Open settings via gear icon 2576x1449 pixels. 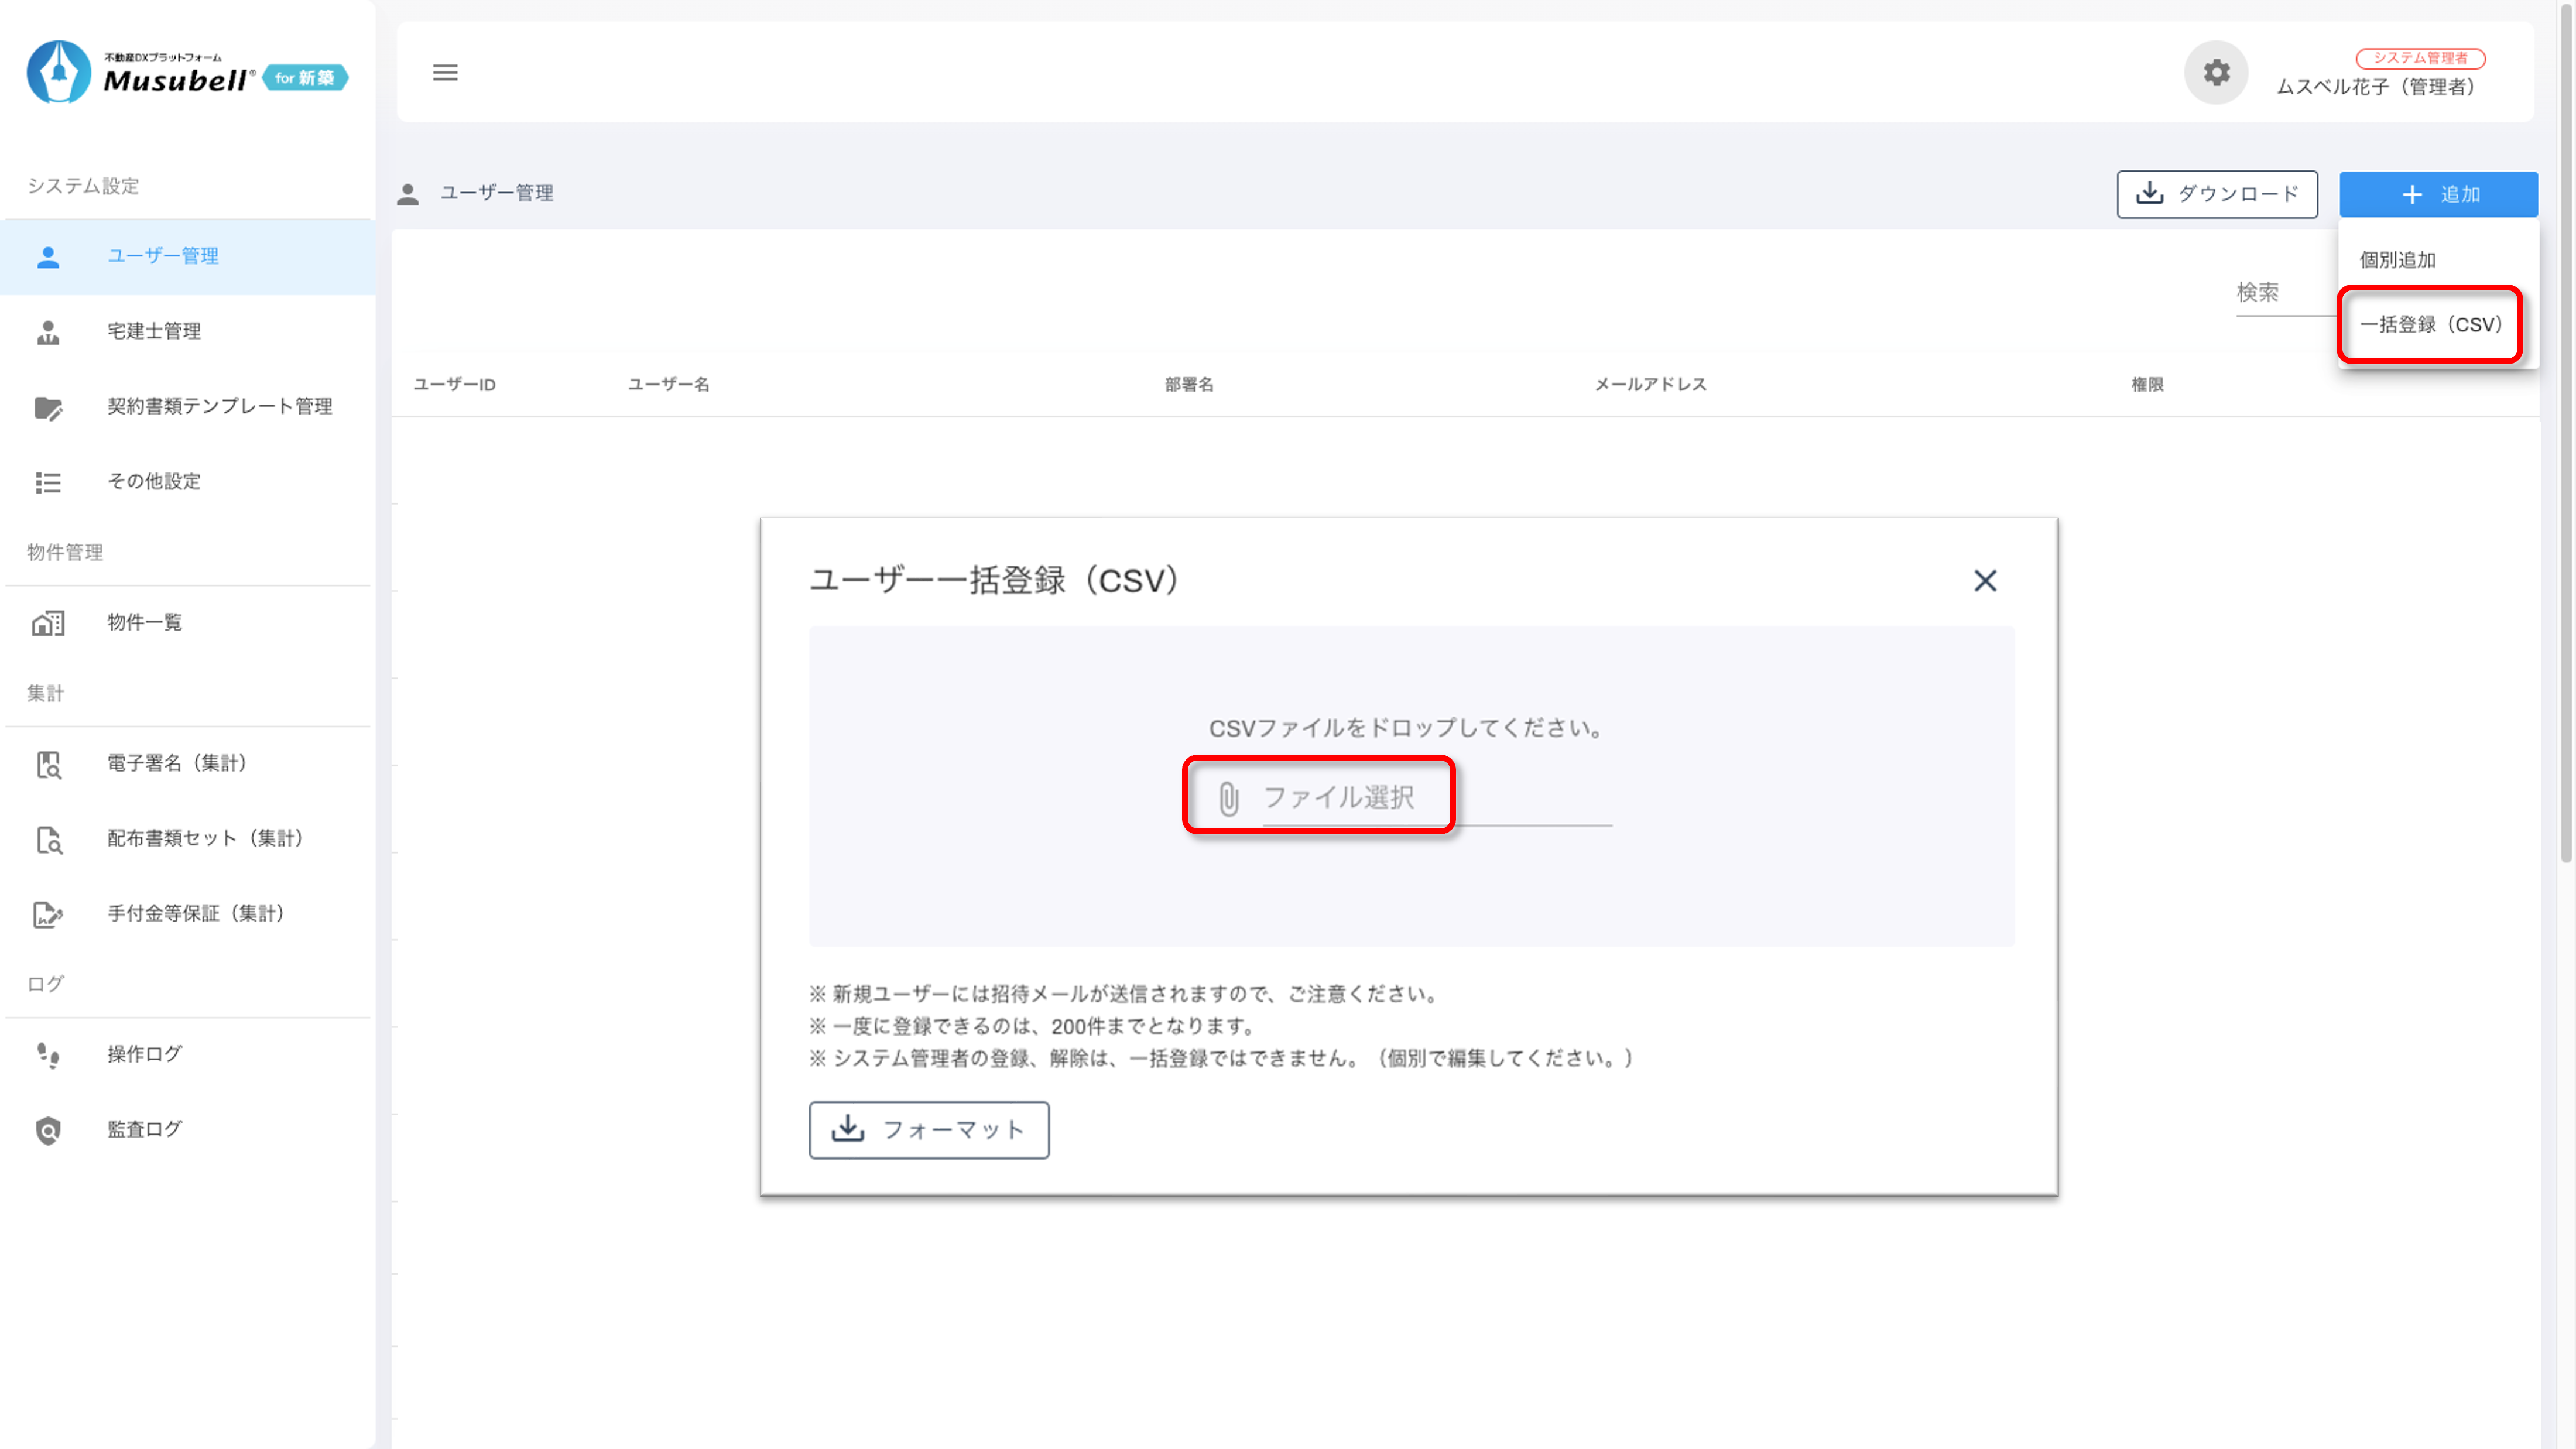point(2216,72)
